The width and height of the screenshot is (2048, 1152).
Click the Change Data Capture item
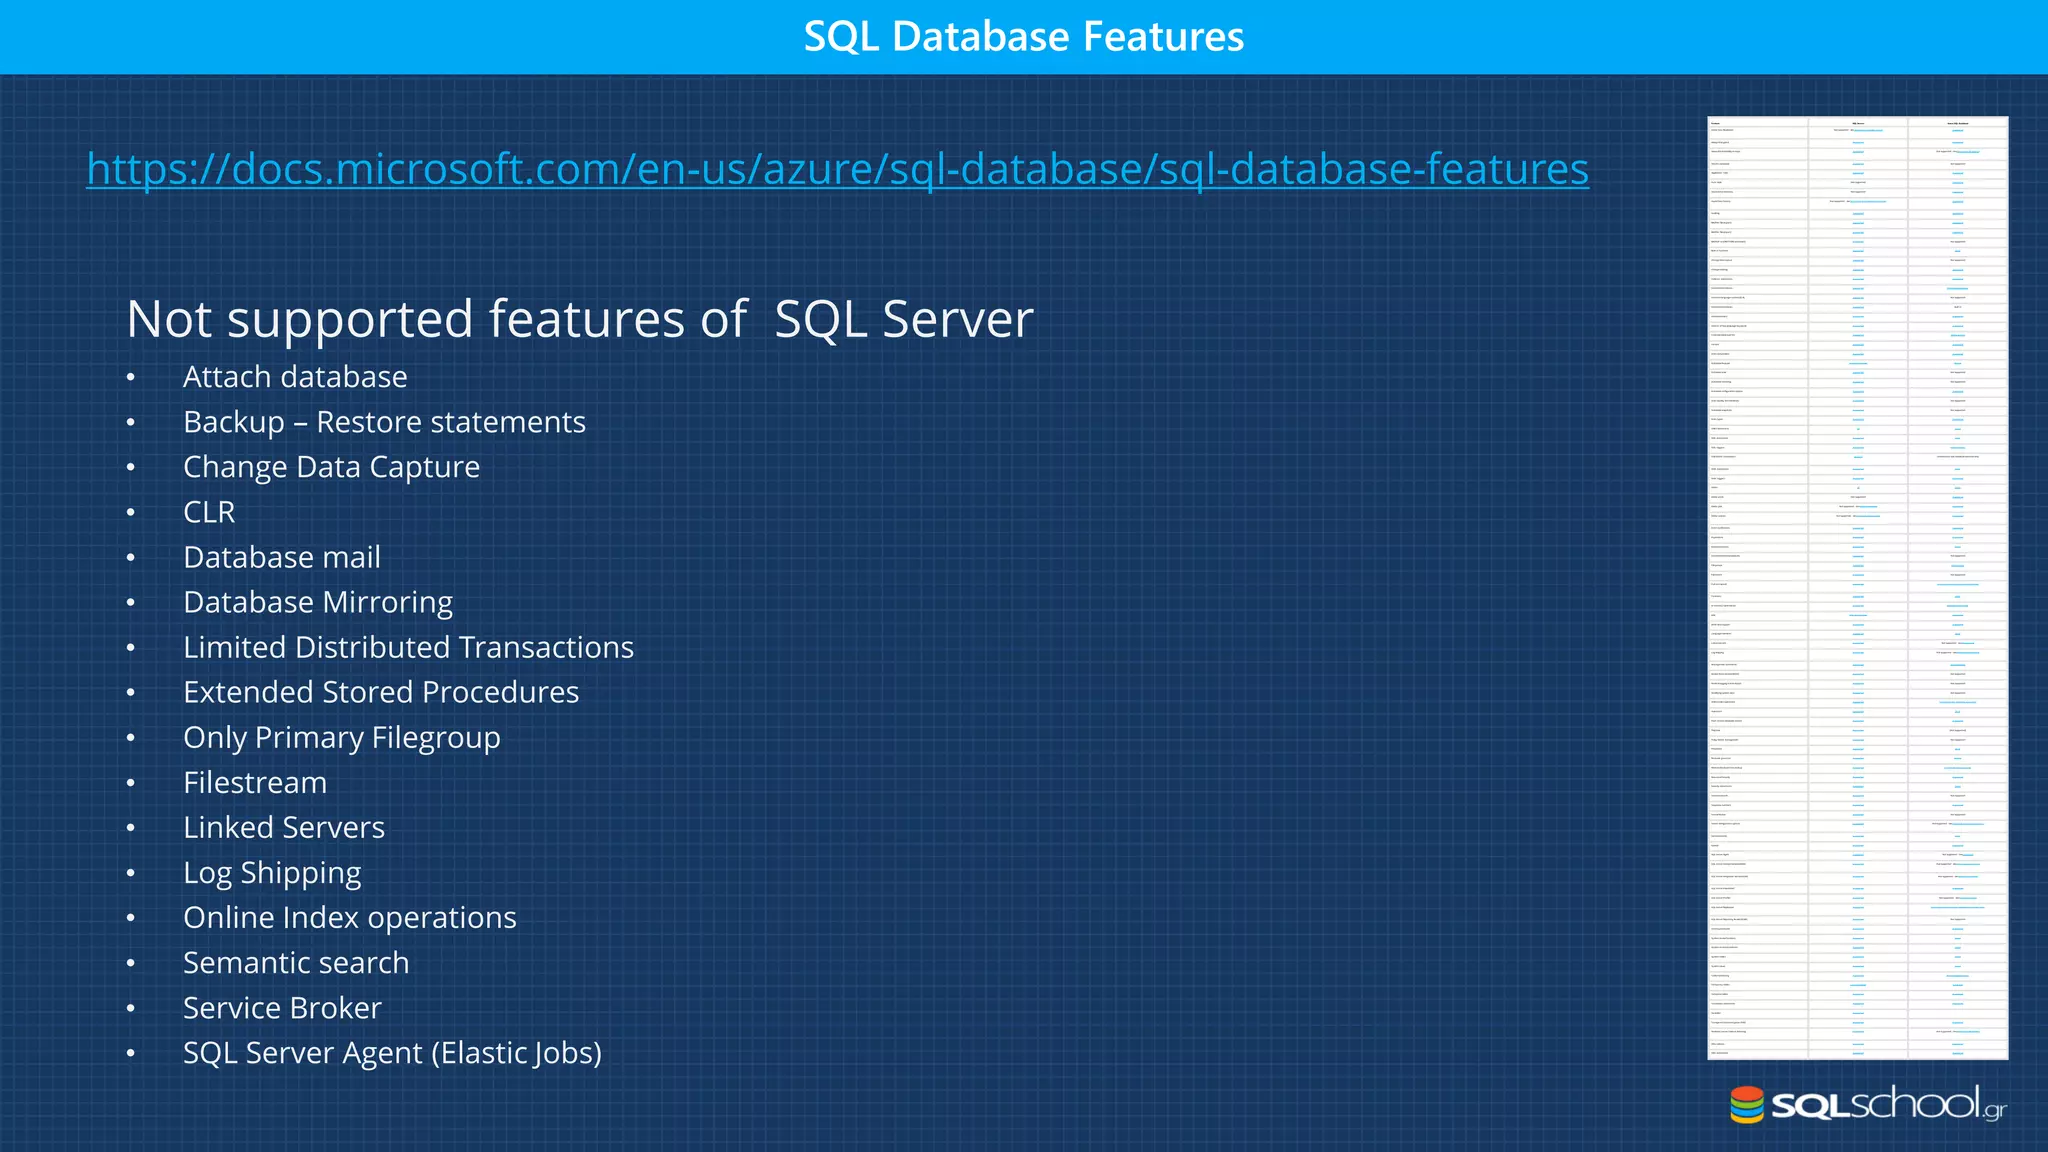(331, 467)
